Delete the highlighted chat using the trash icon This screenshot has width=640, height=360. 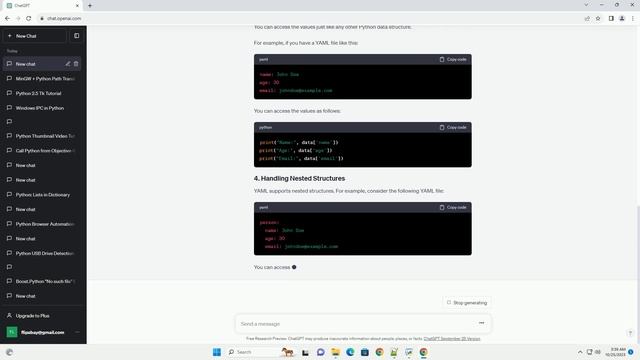click(76, 64)
